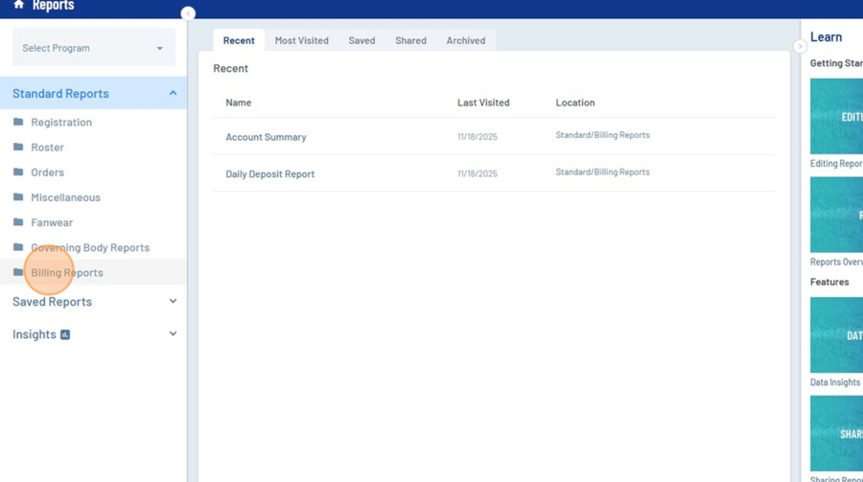Open the Select Program dropdown
863x482 pixels.
click(x=93, y=48)
